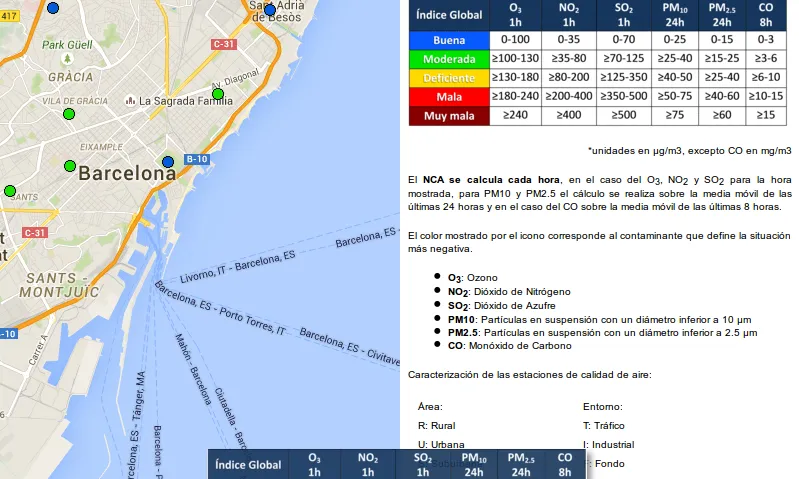Image resolution: width=799 pixels, height=479 pixels.
Task: Click the units footnote about µg/m3
Action: [689, 151]
